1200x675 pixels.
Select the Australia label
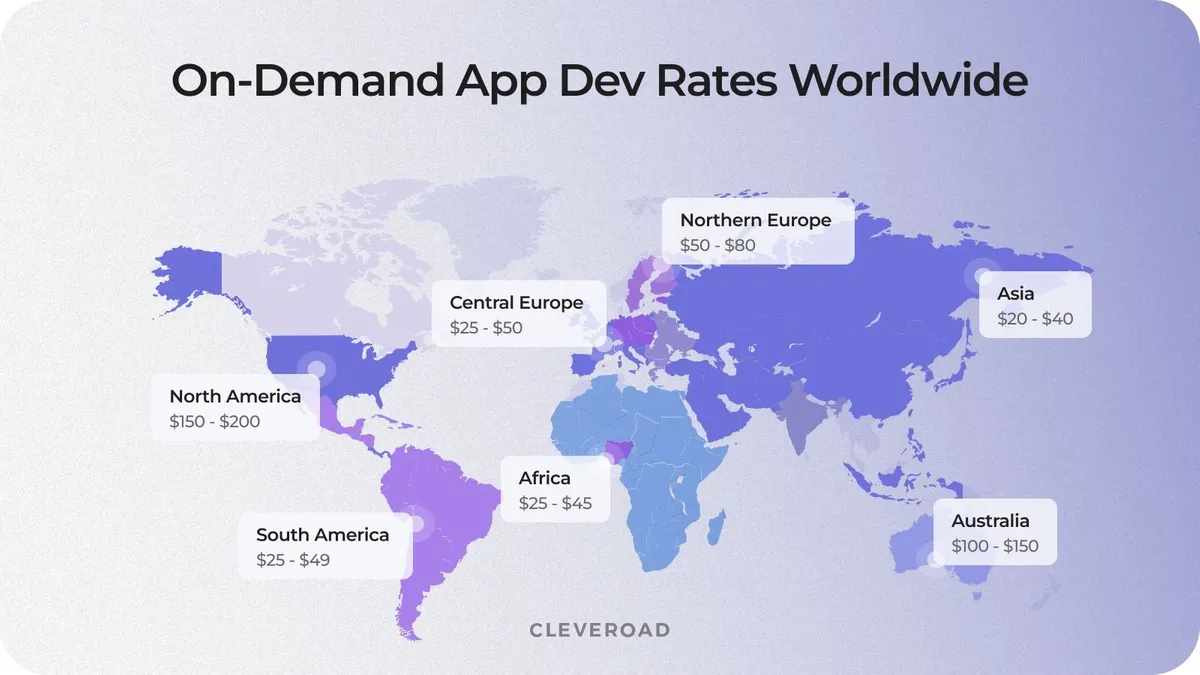pos(990,521)
